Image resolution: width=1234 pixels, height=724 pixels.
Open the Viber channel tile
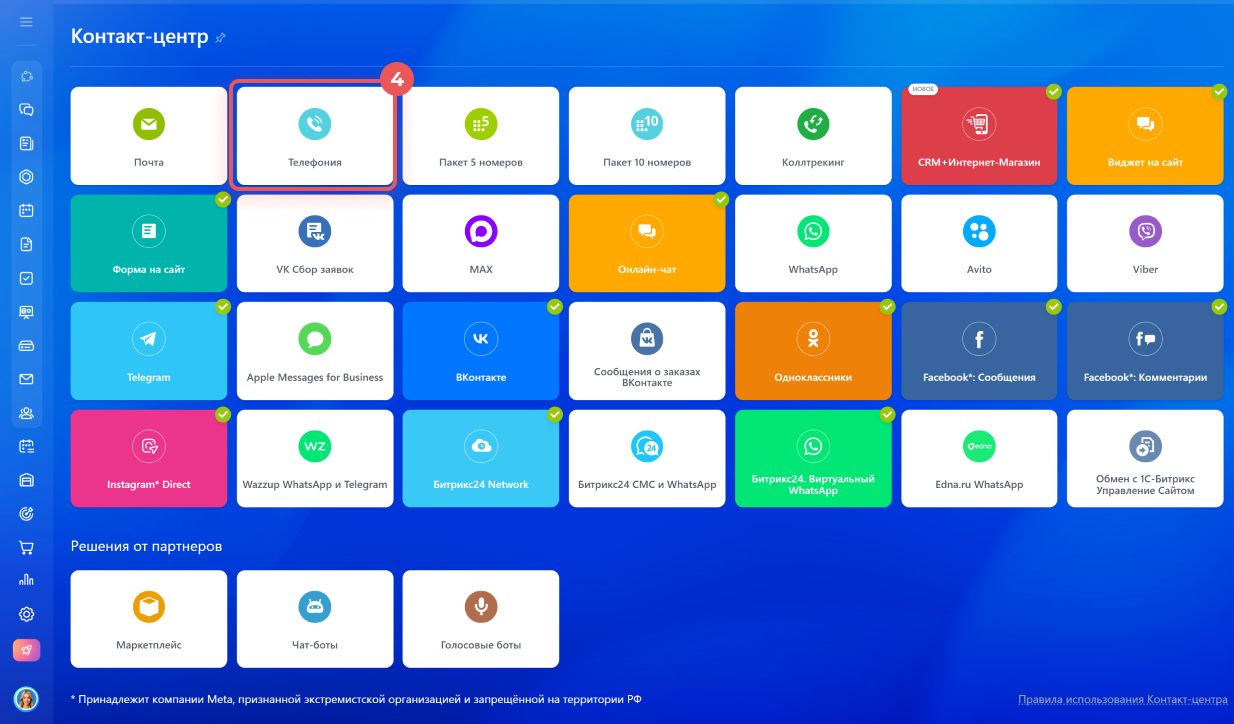(1145, 243)
